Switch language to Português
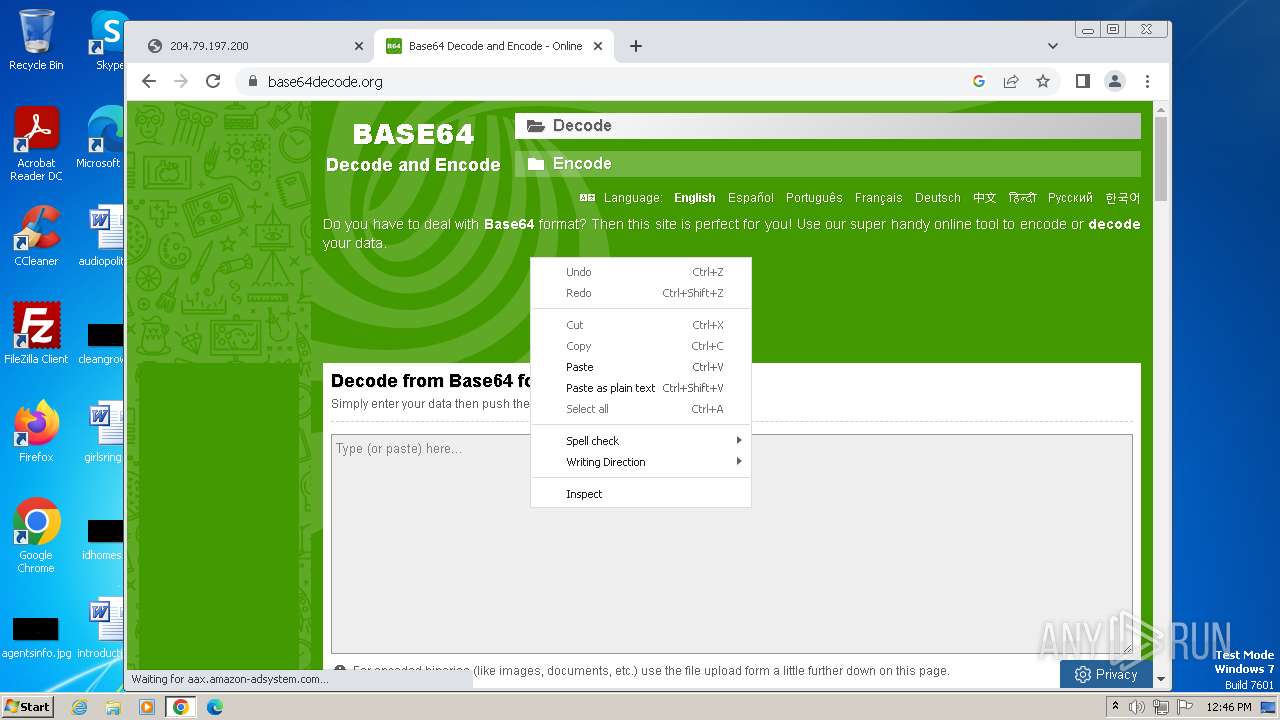 pos(814,198)
